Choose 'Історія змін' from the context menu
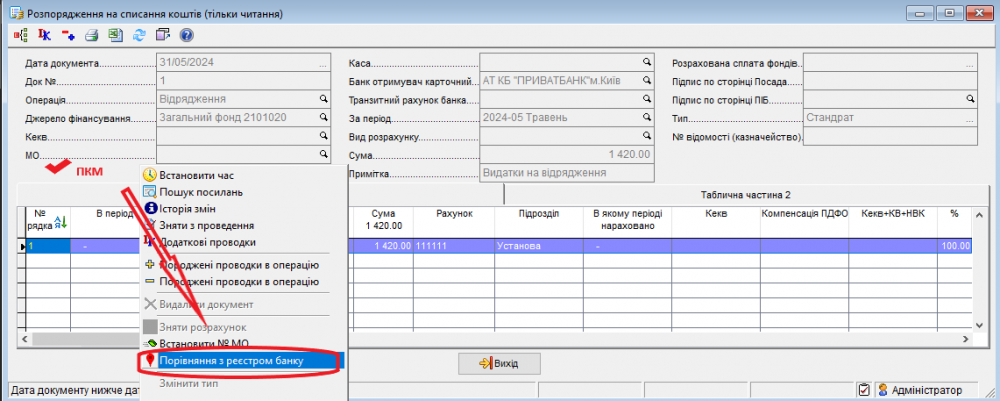 click(193, 208)
